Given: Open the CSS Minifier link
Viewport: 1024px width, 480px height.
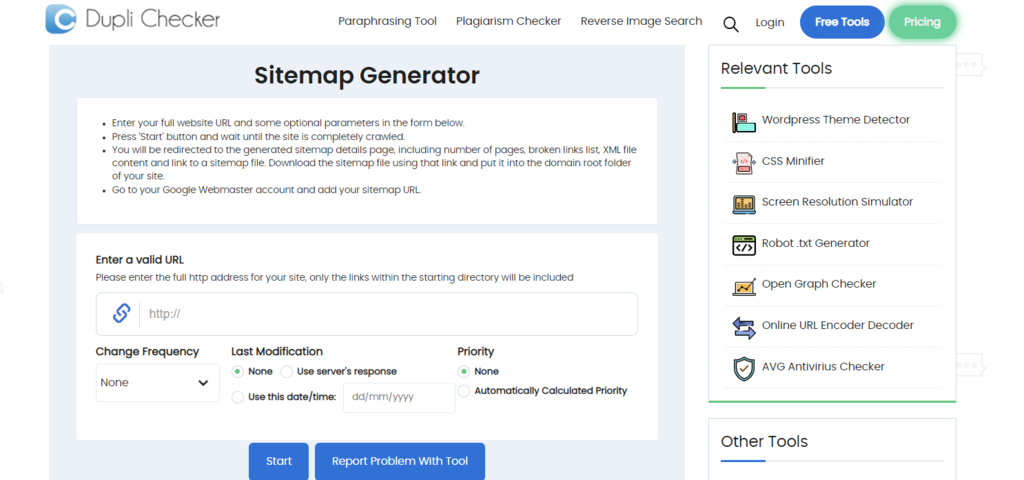Looking at the screenshot, I should (793, 161).
